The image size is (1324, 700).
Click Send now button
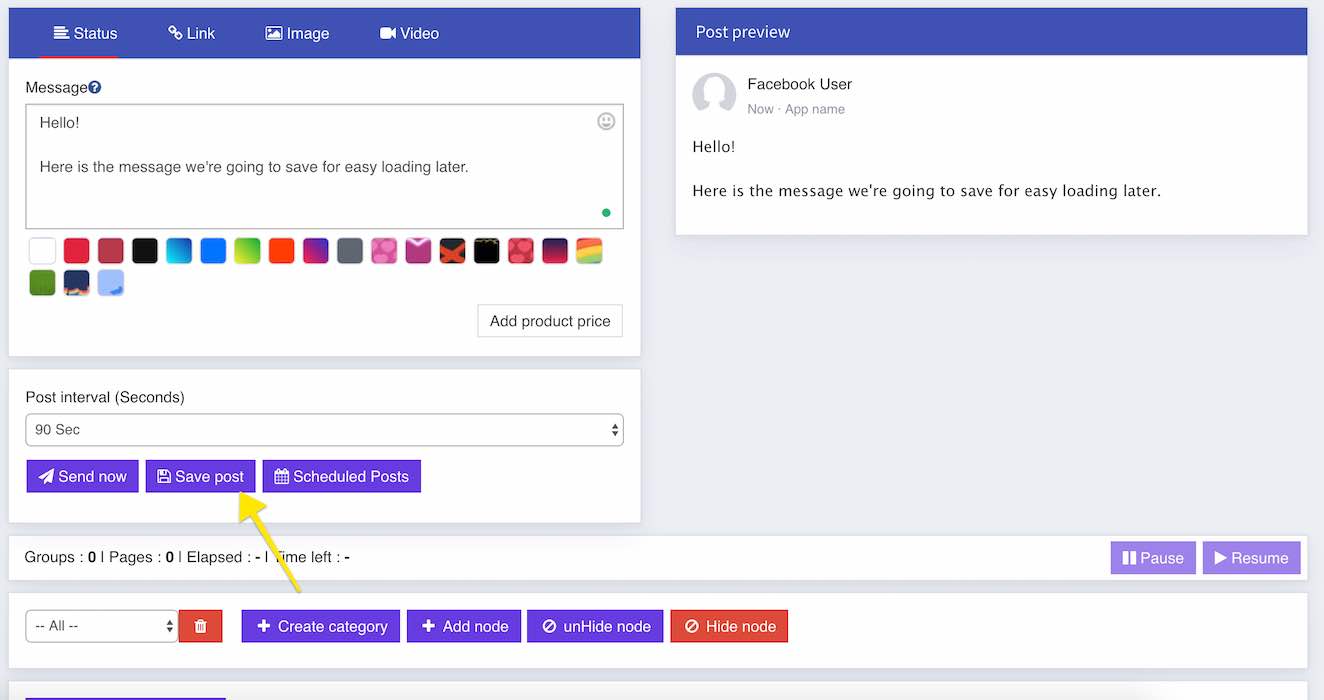click(82, 476)
